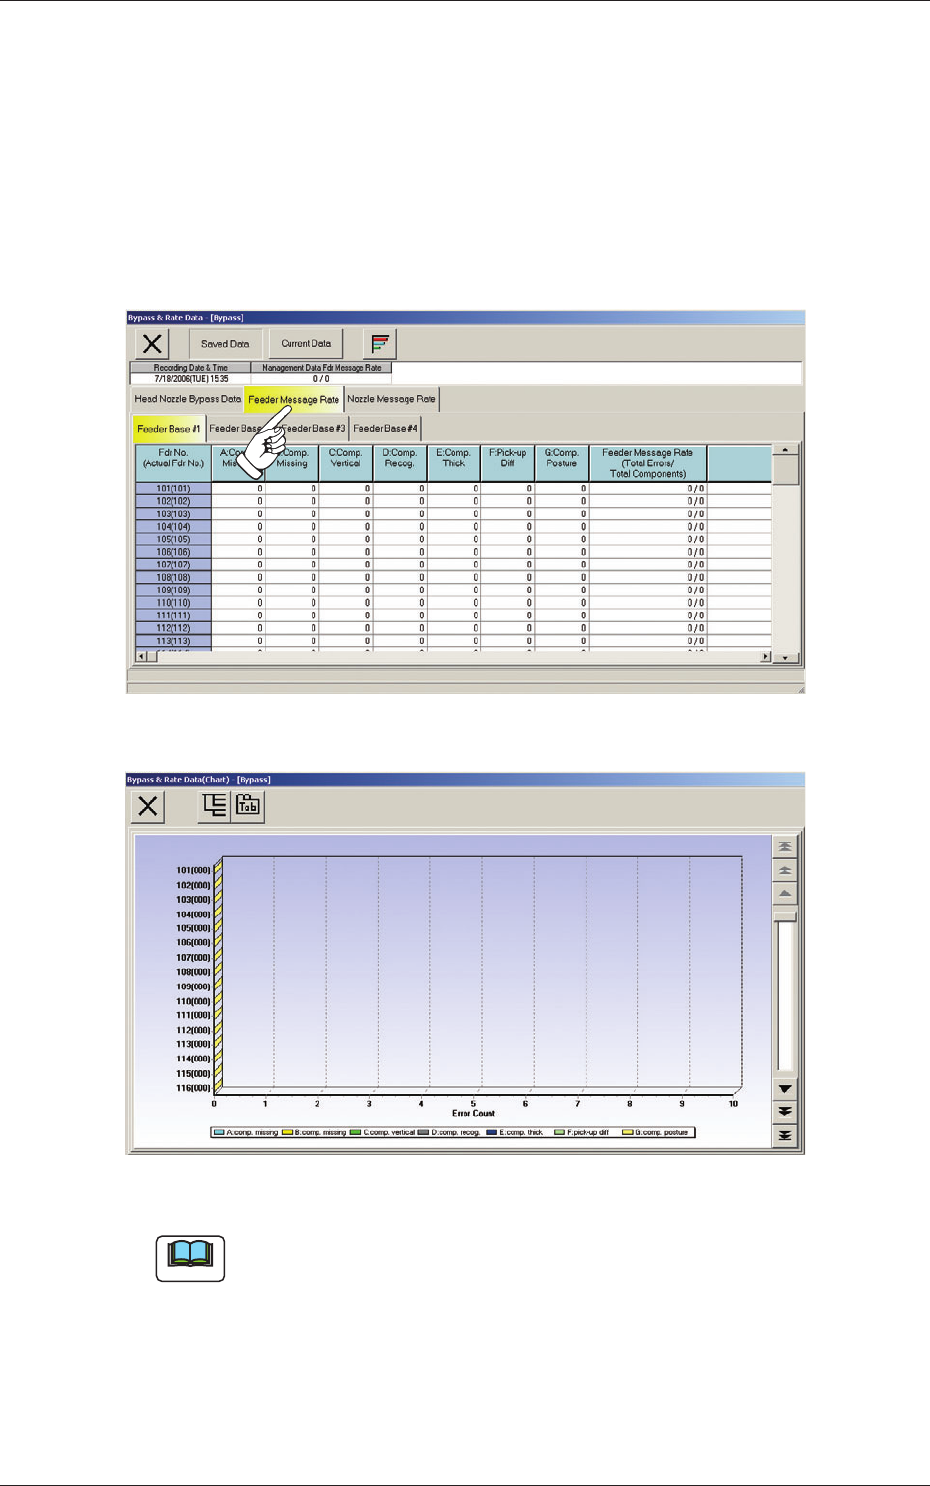Click chart axis label 108(000)
930x1486 pixels.
pos(193,972)
